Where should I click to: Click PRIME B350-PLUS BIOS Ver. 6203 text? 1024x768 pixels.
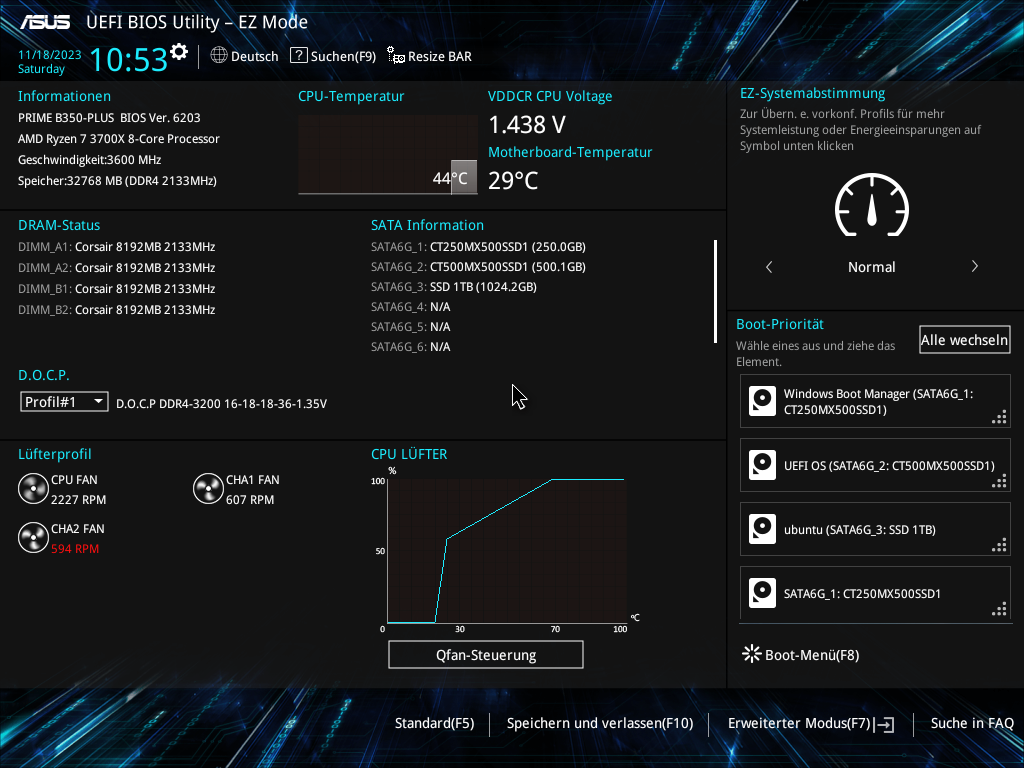click(109, 118)
